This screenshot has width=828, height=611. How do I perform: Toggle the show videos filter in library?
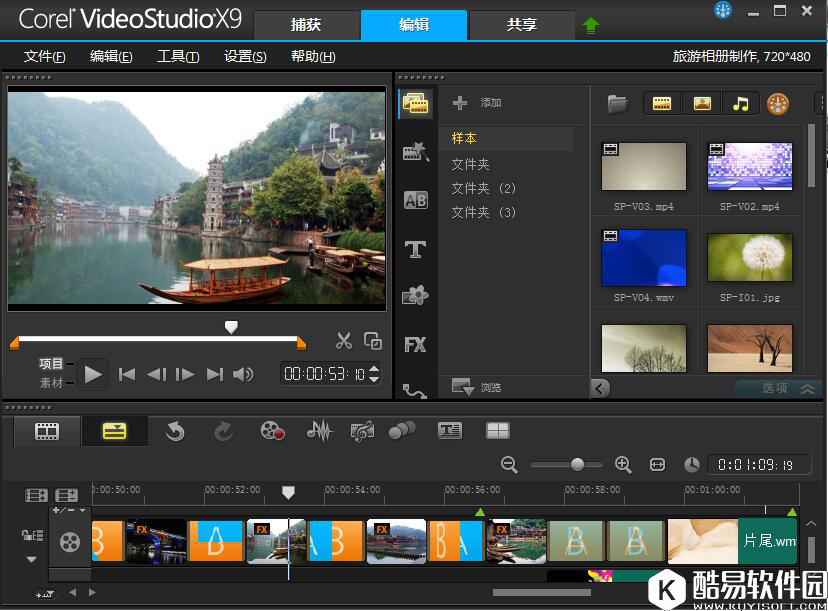(x=662, y=103)
